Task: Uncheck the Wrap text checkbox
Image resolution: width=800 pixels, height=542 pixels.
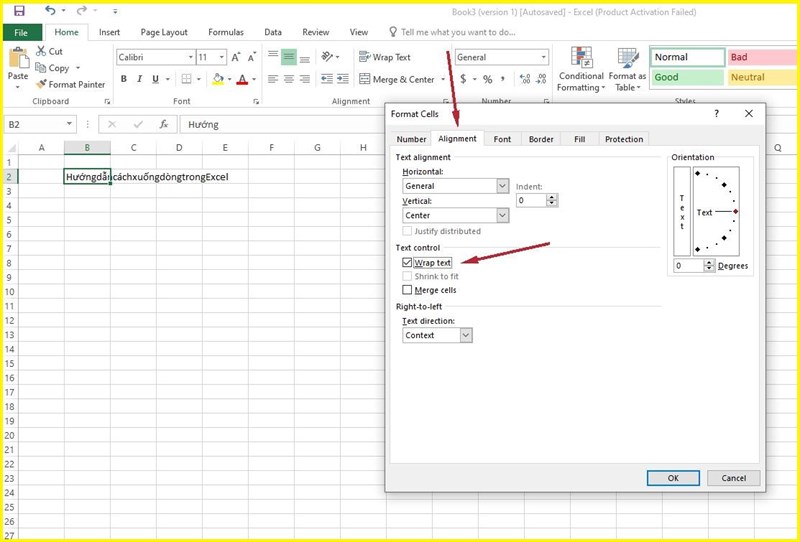Action: [x=407, y=262]
